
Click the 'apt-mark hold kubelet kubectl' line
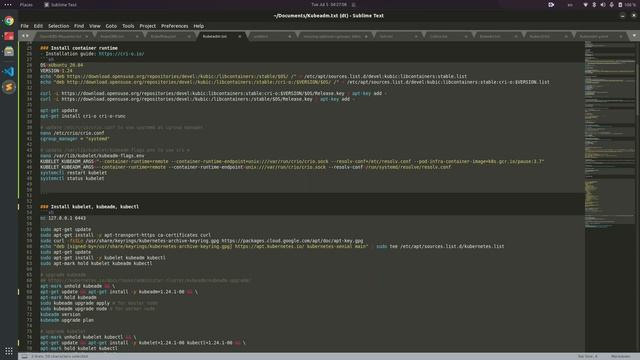79,348
